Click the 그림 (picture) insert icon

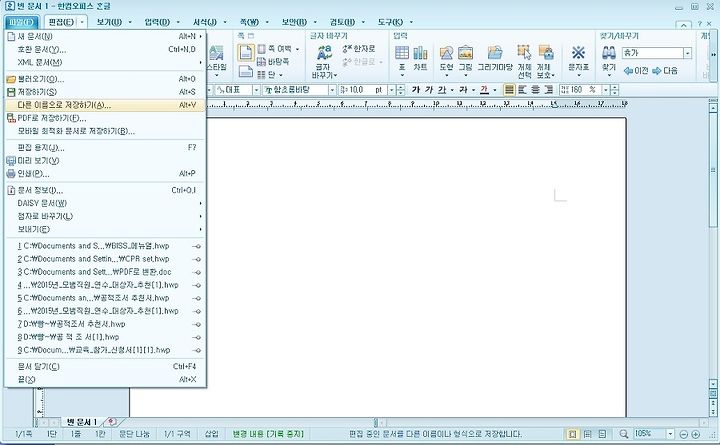tap(465, 53)
